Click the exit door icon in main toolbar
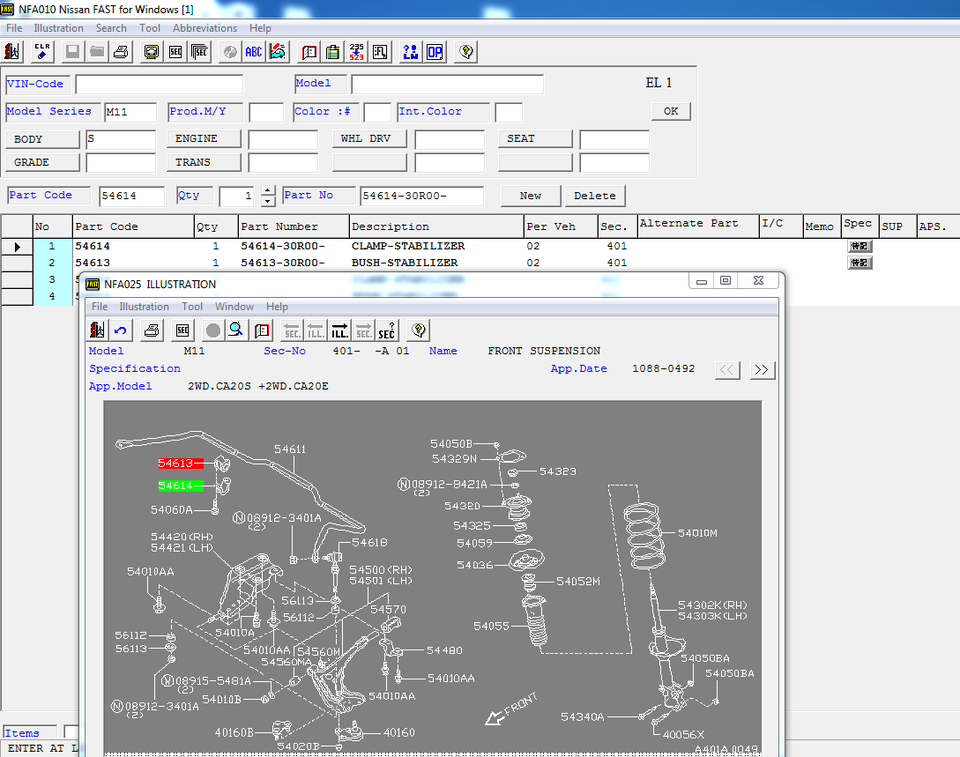This screenshot has height=757, width=960. [12, 52]
